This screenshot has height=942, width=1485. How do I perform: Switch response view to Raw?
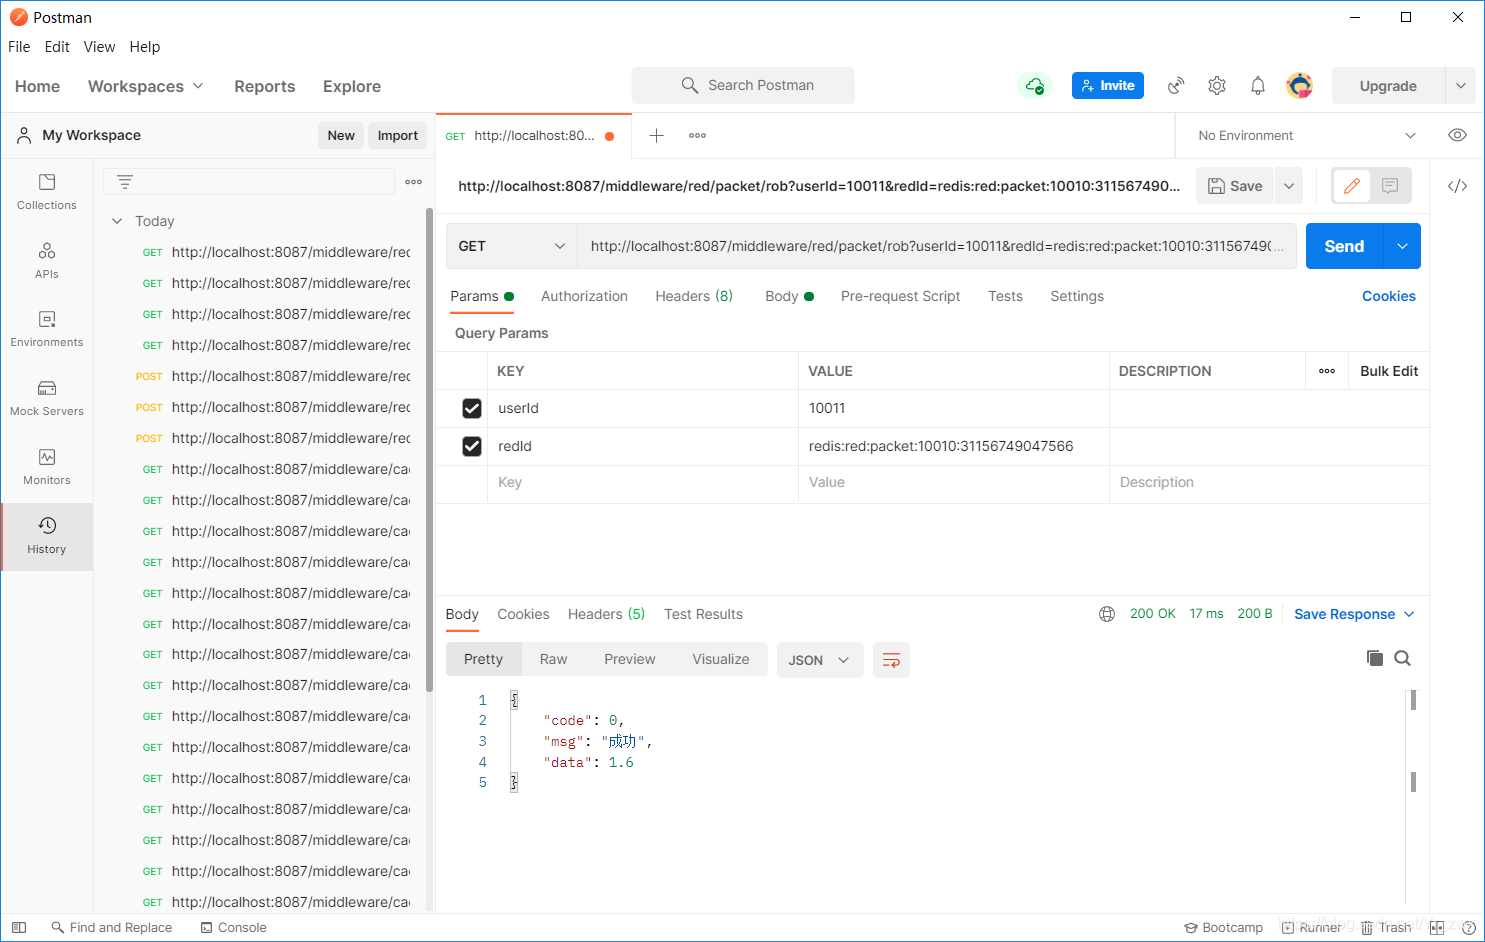(553, 659)
